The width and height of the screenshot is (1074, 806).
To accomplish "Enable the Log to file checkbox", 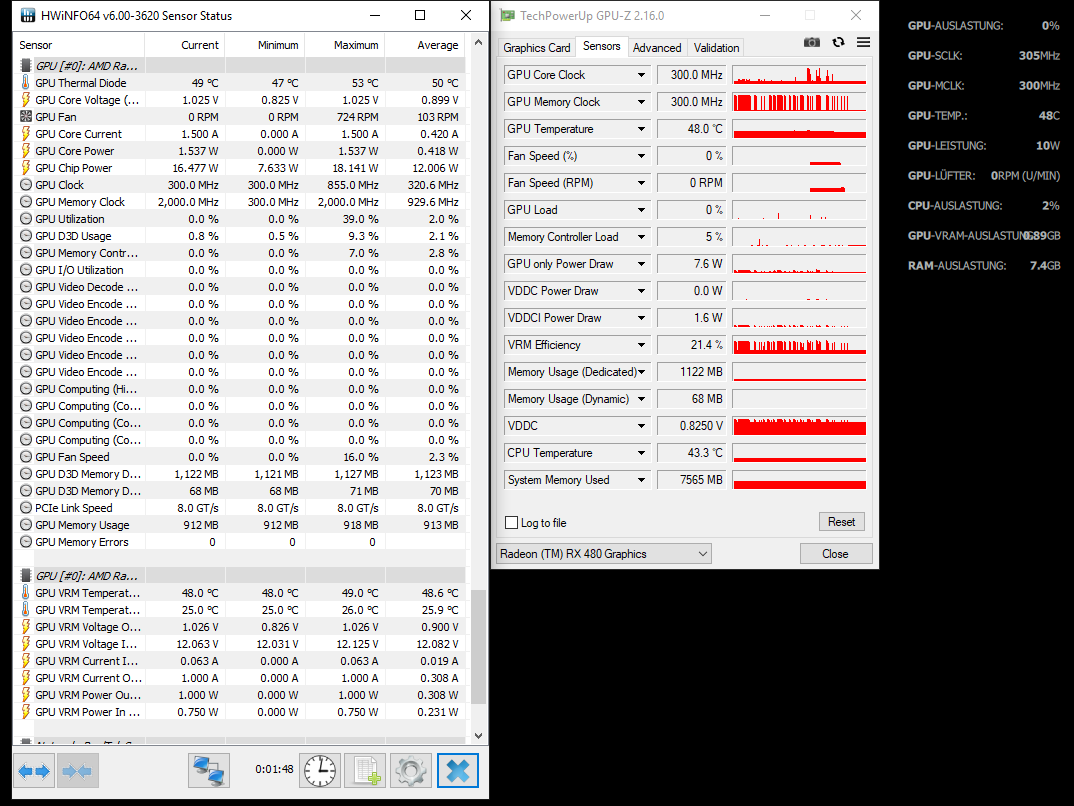I will coord(511,522).
